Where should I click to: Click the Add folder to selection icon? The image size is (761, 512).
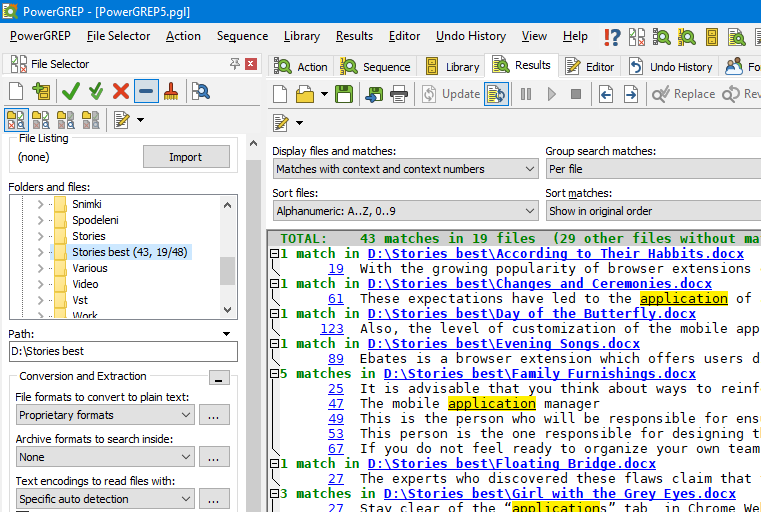point(42,91)
